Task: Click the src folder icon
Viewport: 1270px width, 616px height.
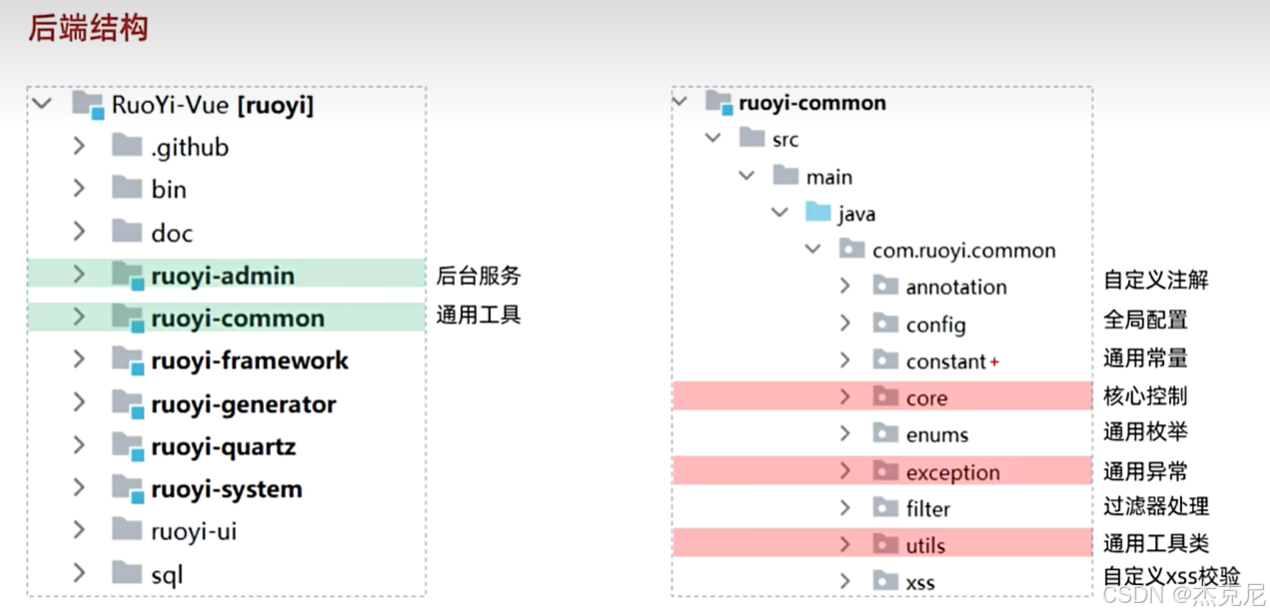Action: coord(752,138)
